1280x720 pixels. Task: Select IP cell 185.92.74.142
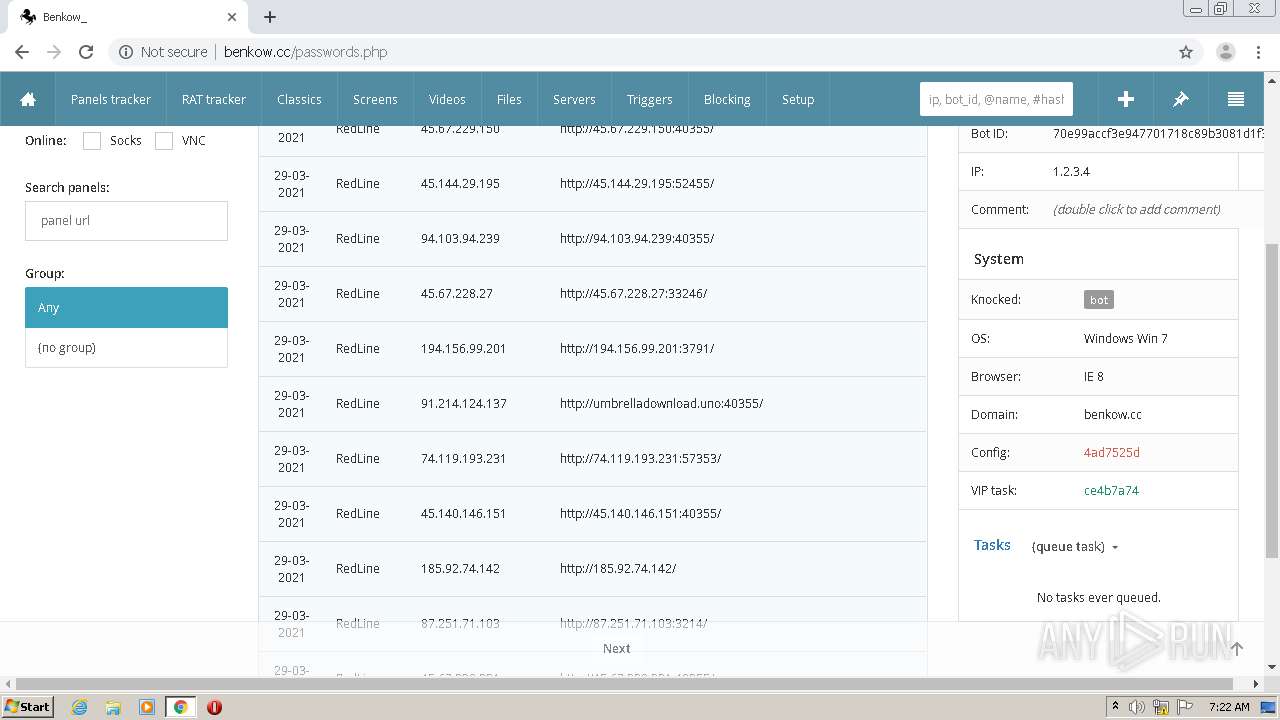[x=460, y=569]
